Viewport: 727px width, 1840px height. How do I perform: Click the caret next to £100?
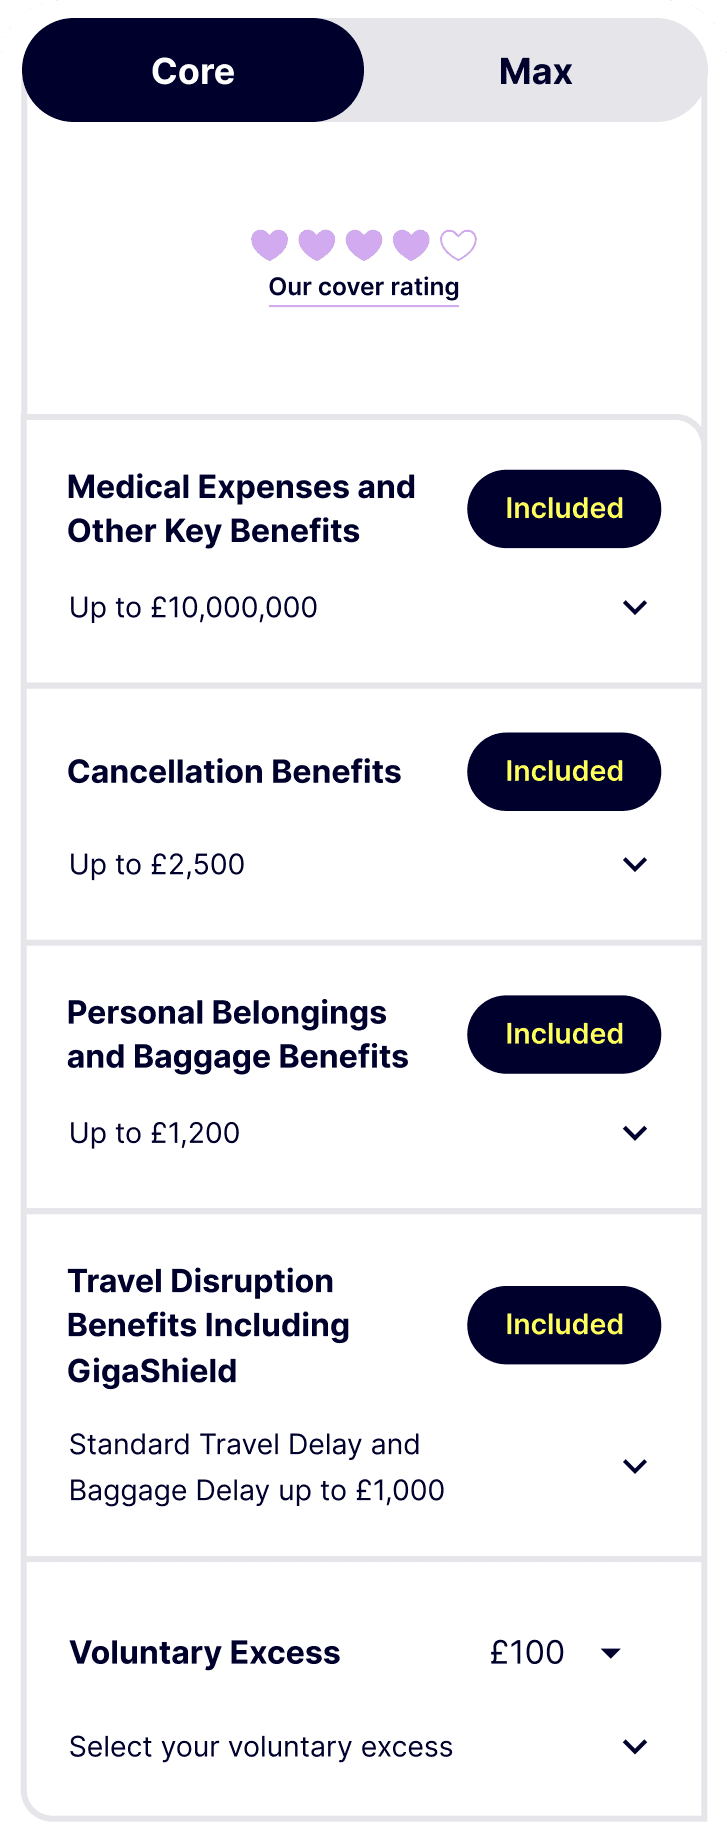pos(612,1652)
